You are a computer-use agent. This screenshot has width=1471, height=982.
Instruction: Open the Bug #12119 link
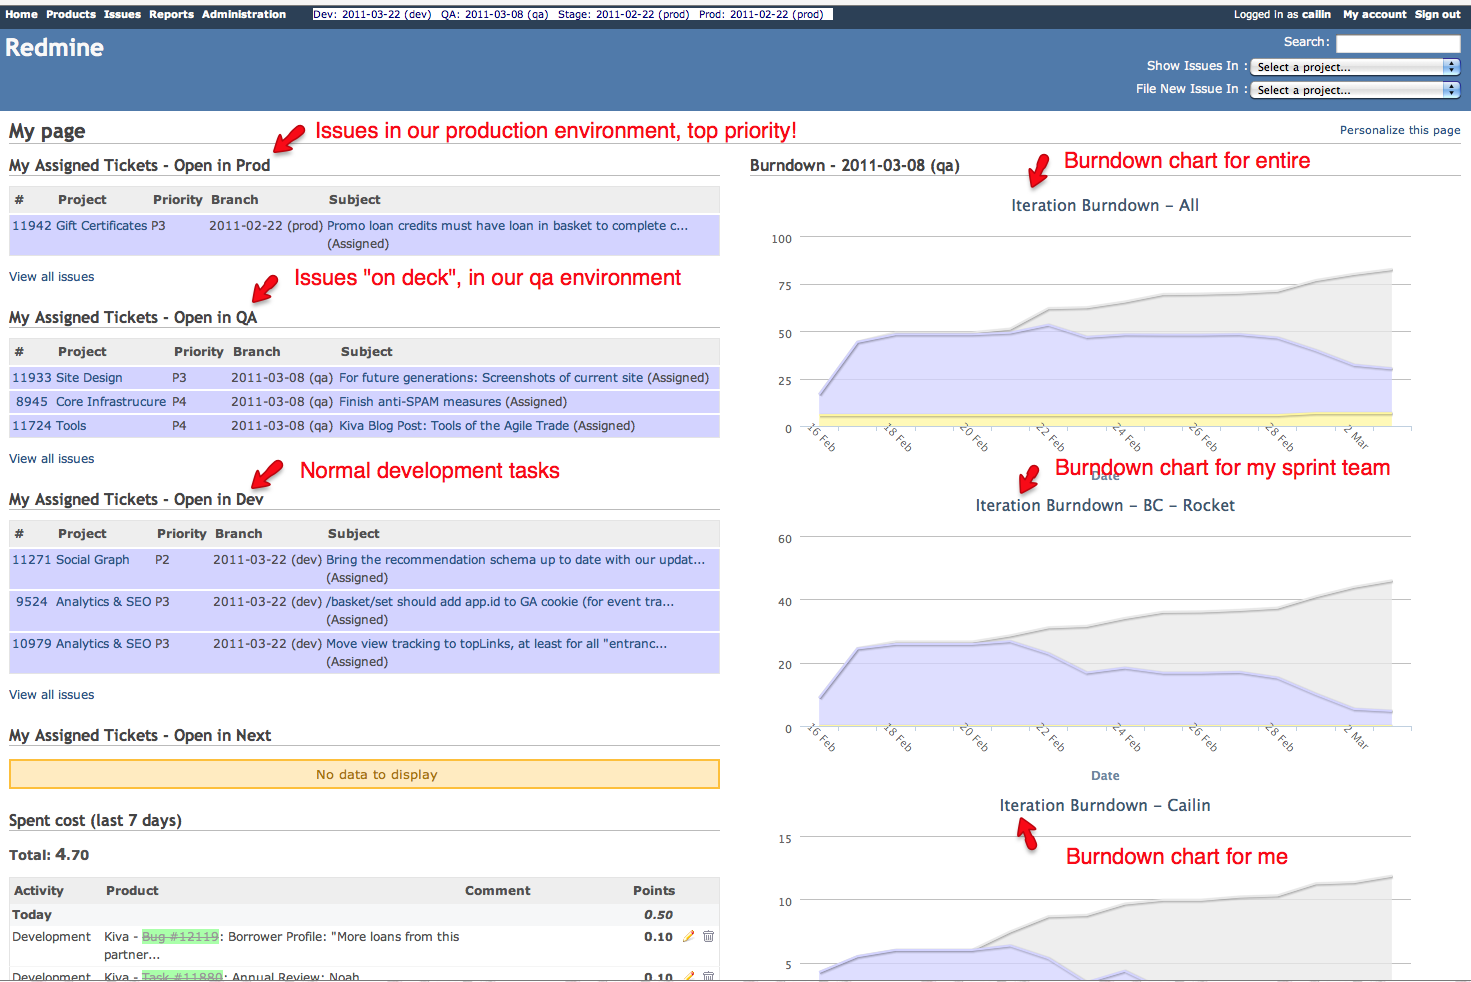180,936
